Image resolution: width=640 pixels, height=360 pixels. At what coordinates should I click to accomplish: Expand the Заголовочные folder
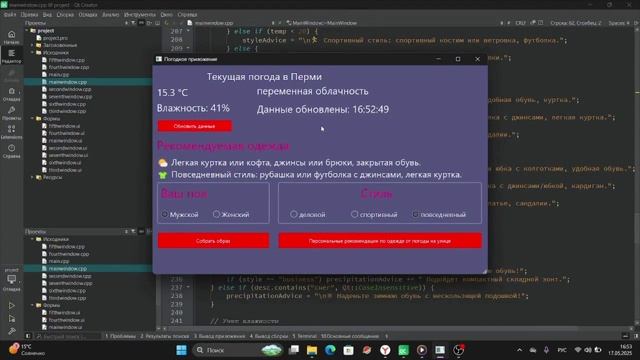(x=33, y=45)
